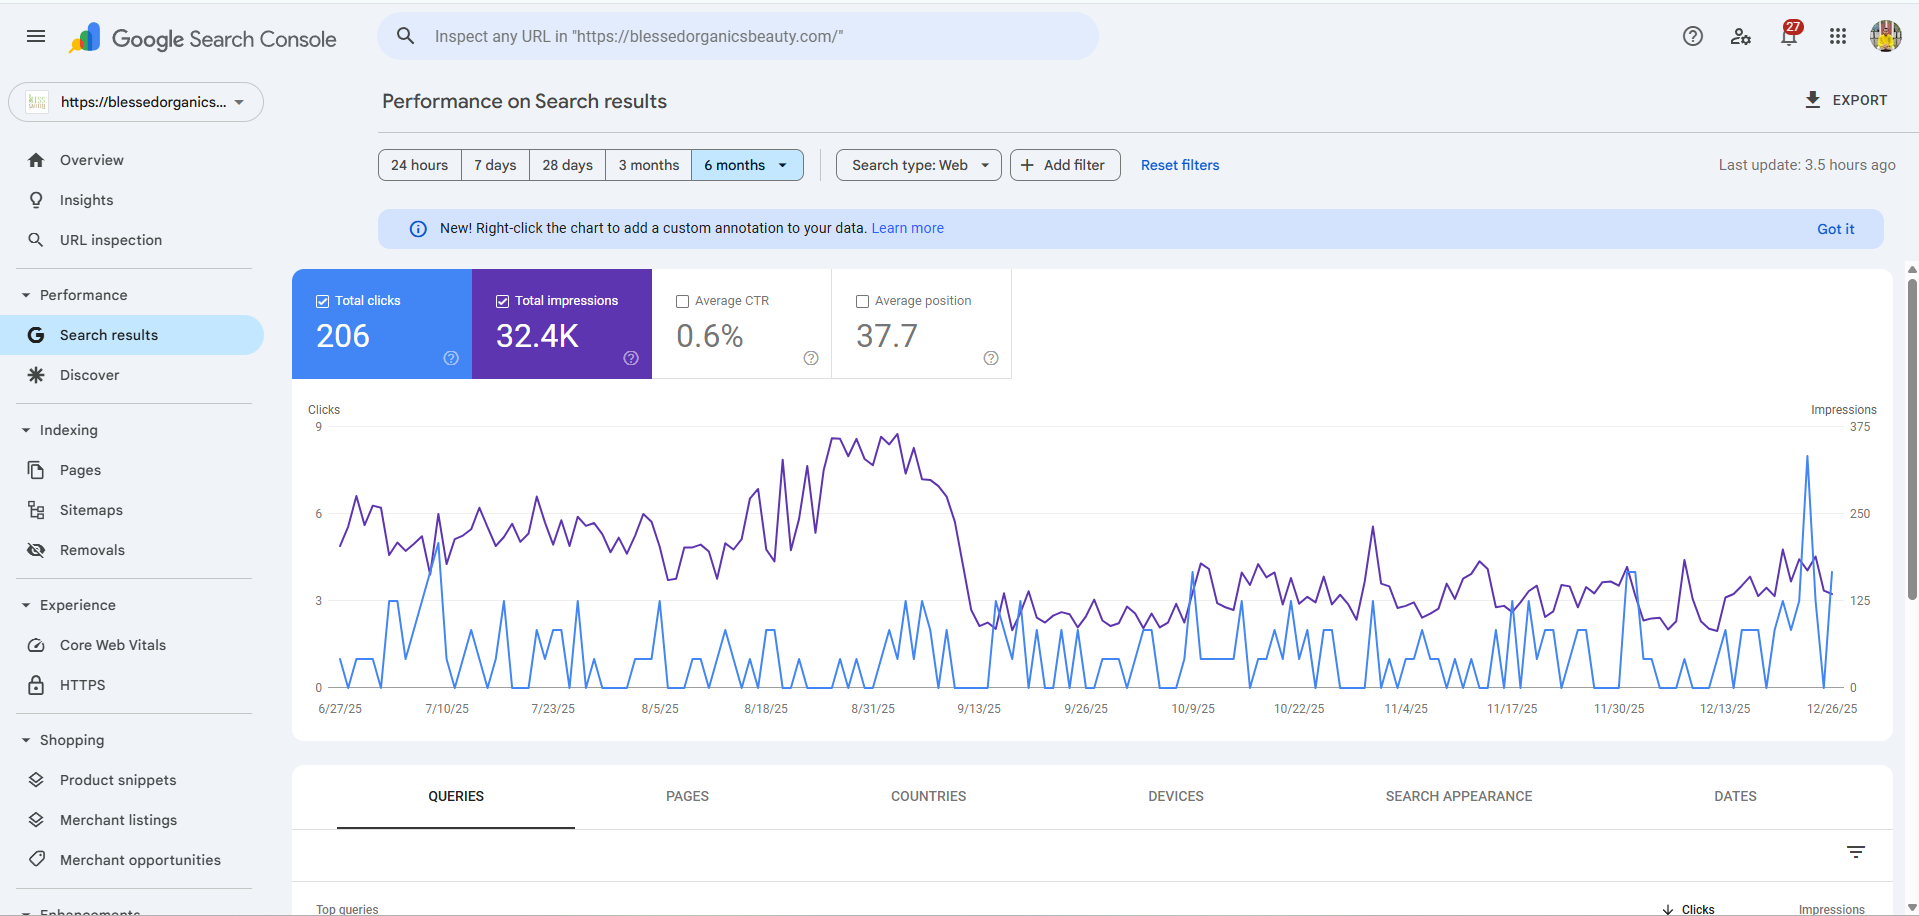
Task: Open the Core Web Vitals report
Action: coord(112,644)
